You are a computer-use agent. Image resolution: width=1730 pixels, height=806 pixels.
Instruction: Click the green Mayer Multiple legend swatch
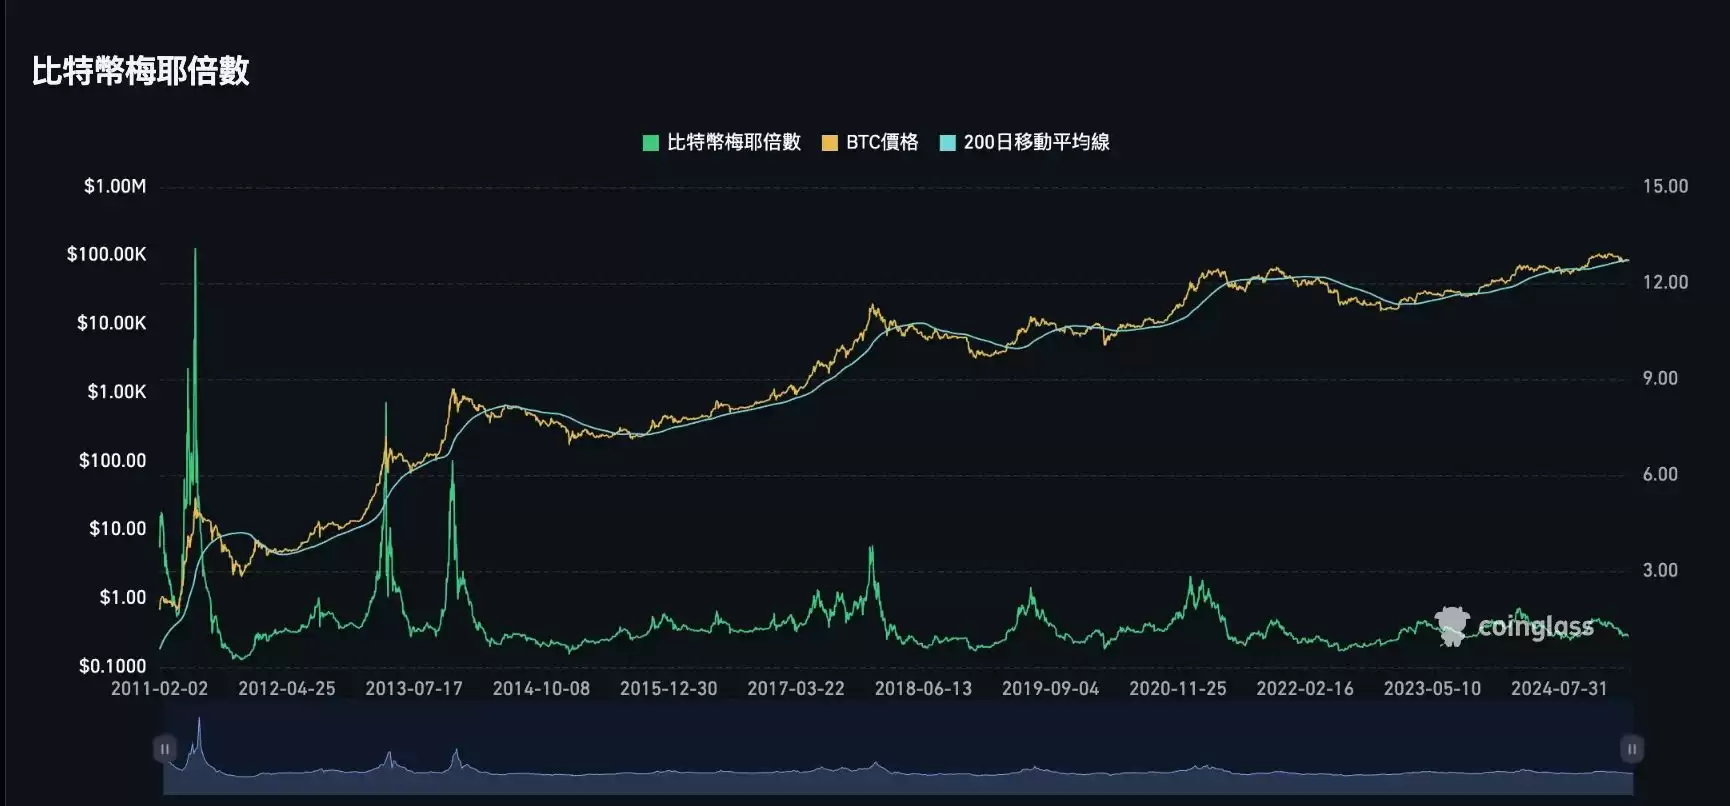[650, 143]
